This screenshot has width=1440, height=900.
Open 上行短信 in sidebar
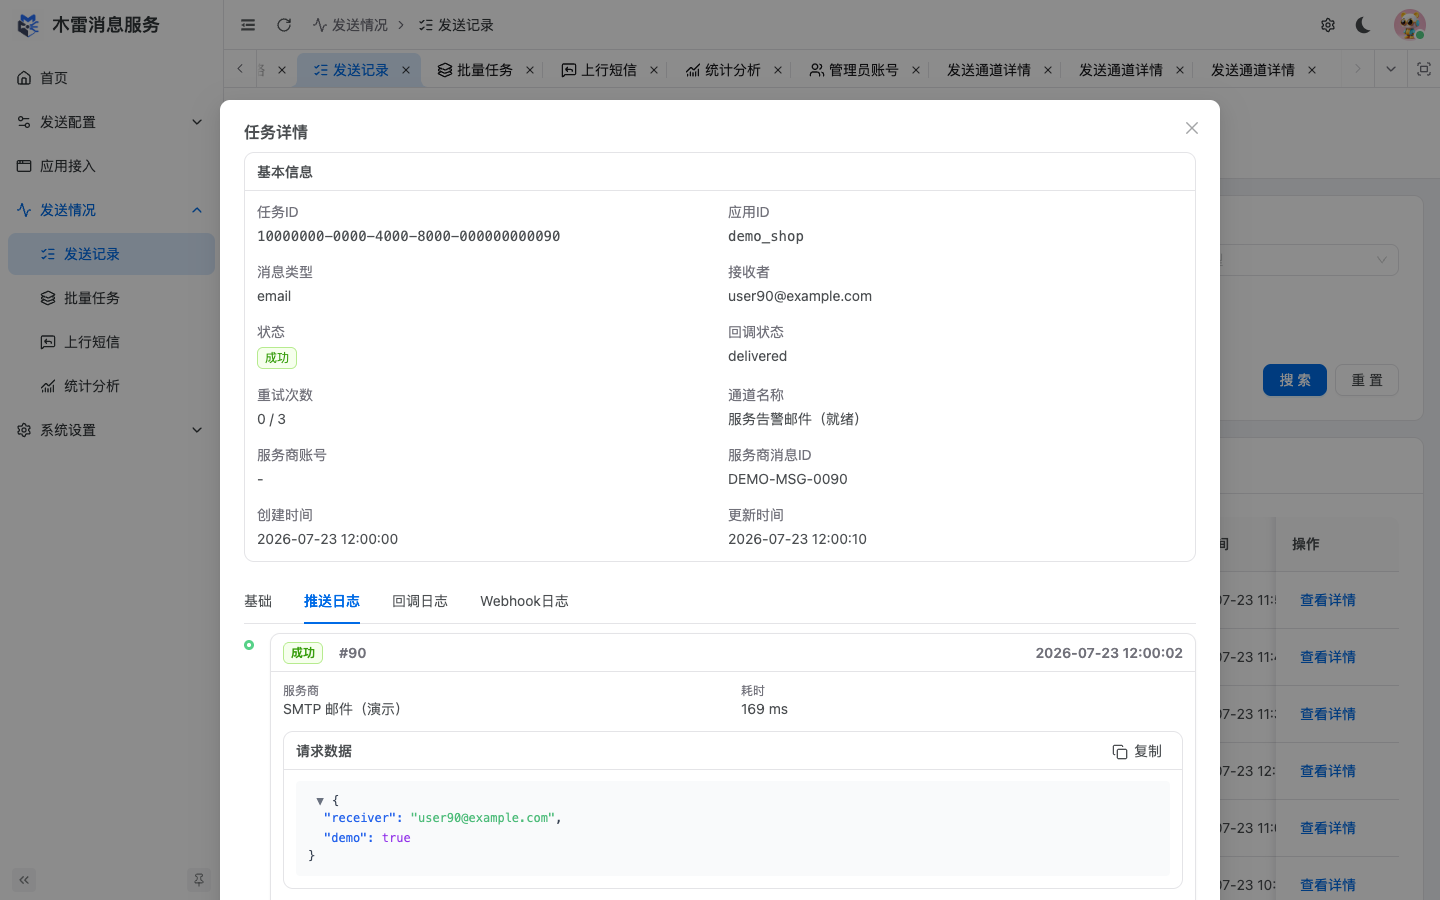click(x=111, y=342)
